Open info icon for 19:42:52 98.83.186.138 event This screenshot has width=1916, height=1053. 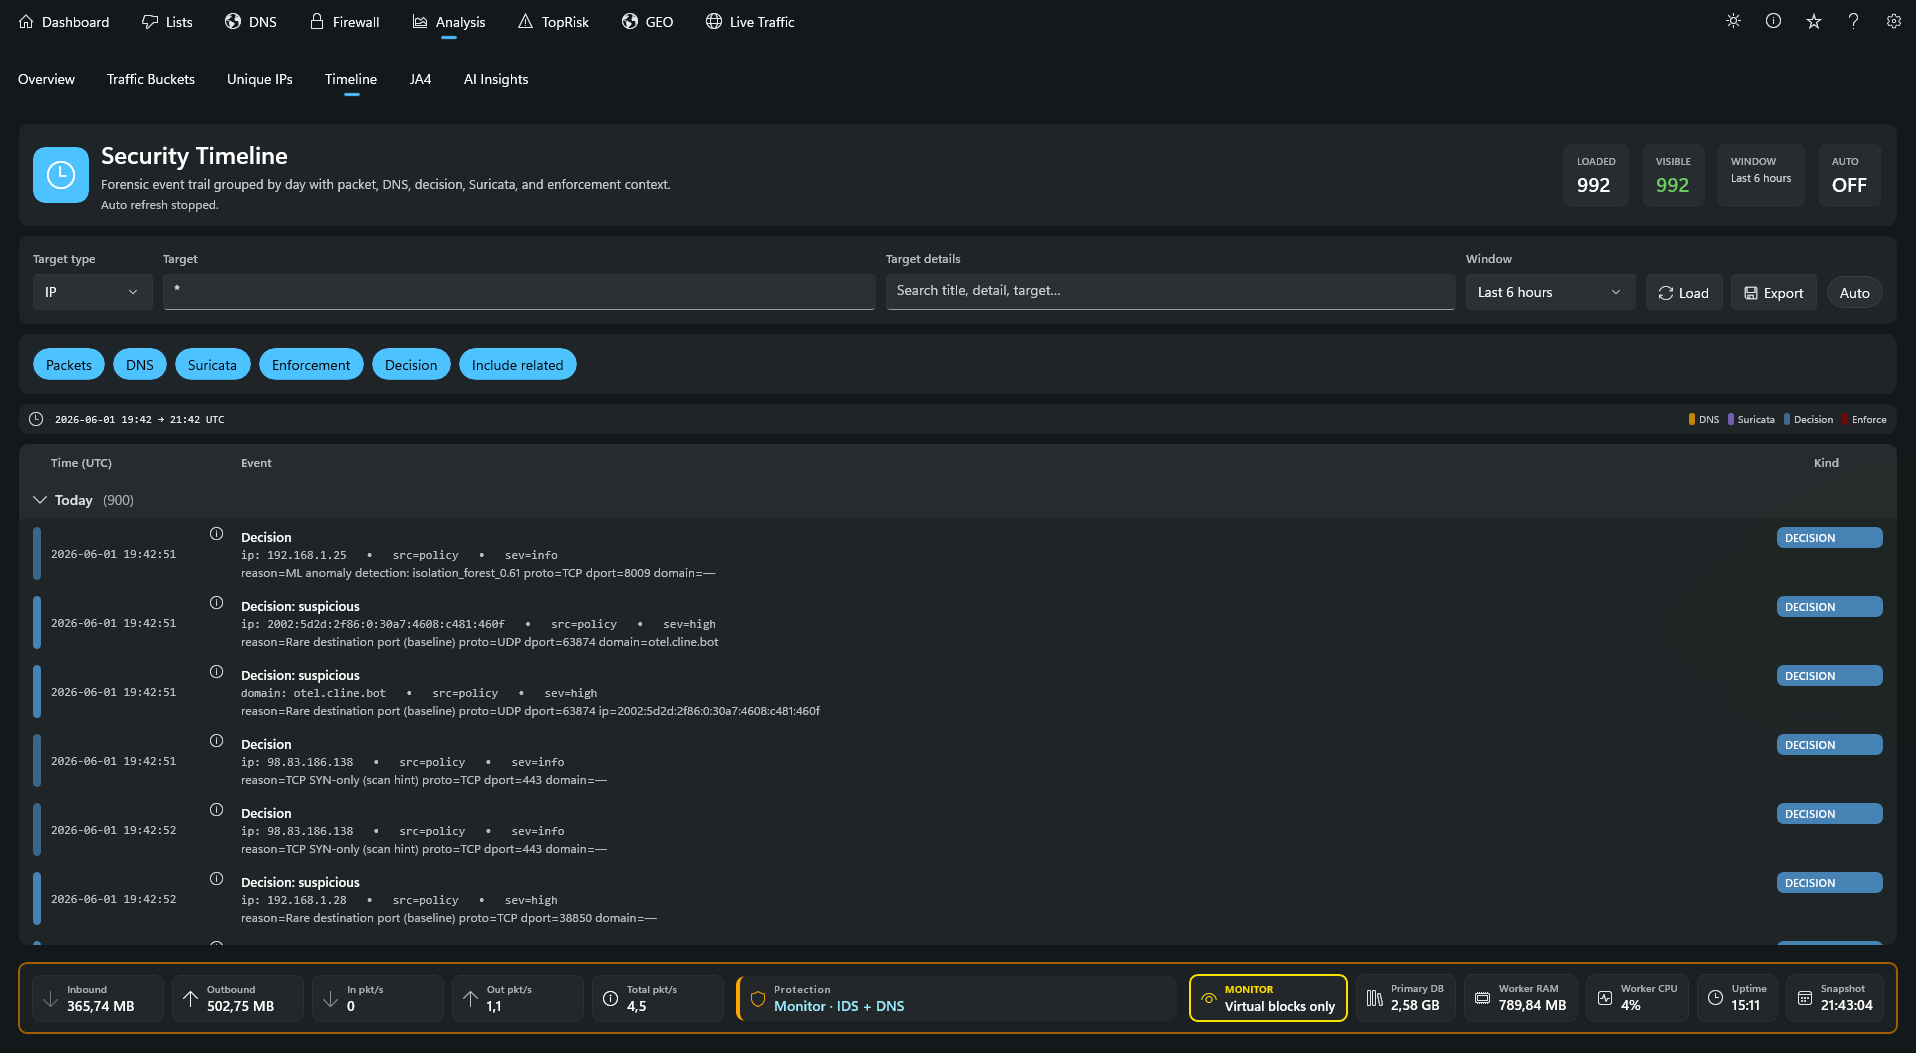(216, 810)
